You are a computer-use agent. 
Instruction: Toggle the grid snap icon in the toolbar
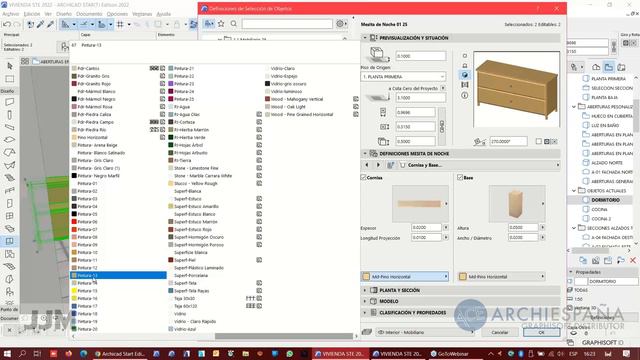[120, 24]
